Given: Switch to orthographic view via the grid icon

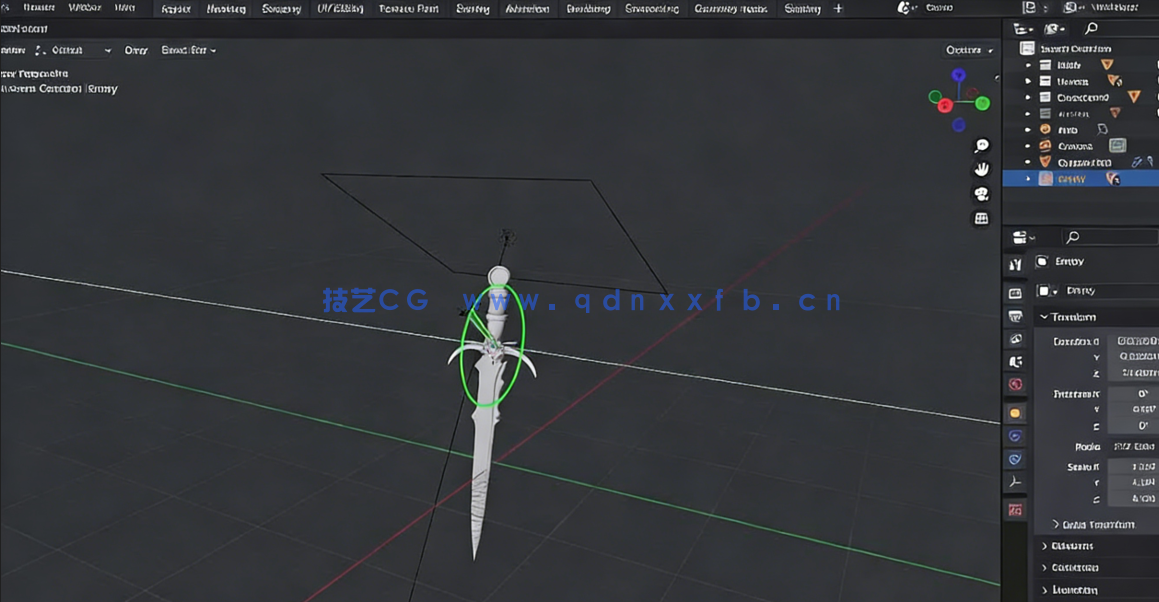Looking at the screenshot, I should pos(981,218).
